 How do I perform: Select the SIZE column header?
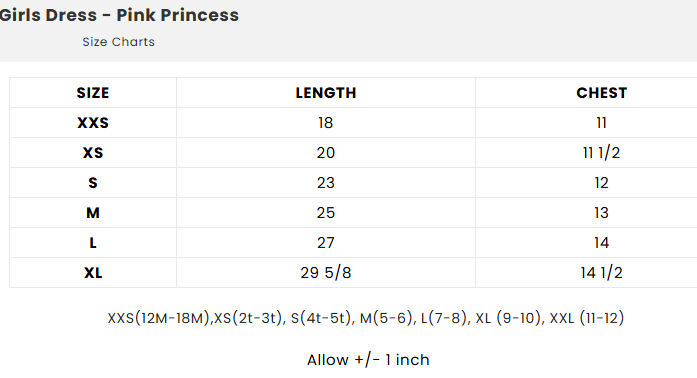tap(93, 93)
